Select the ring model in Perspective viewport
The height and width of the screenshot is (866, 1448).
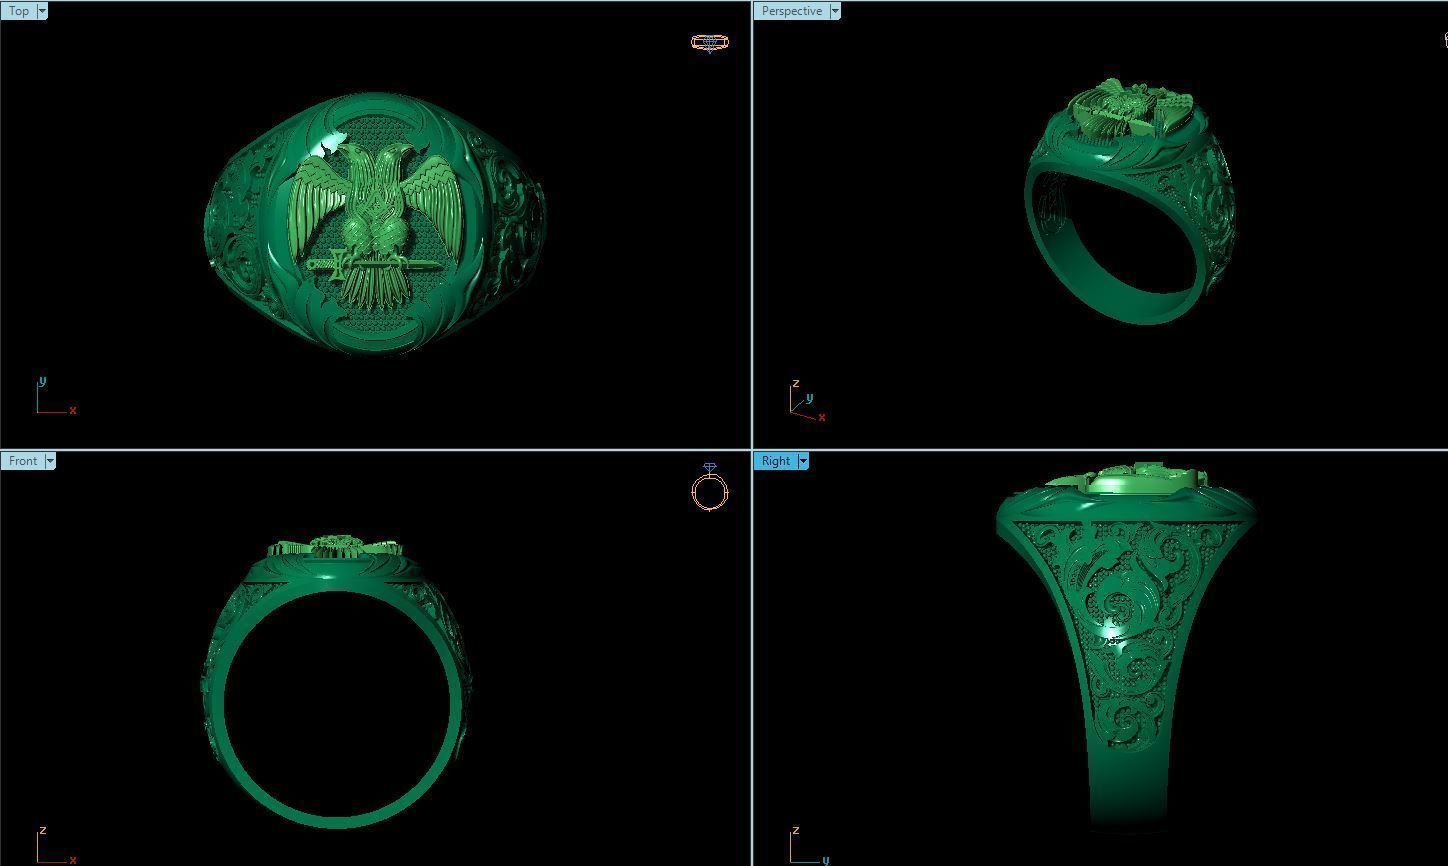[x=1129, y=202]
